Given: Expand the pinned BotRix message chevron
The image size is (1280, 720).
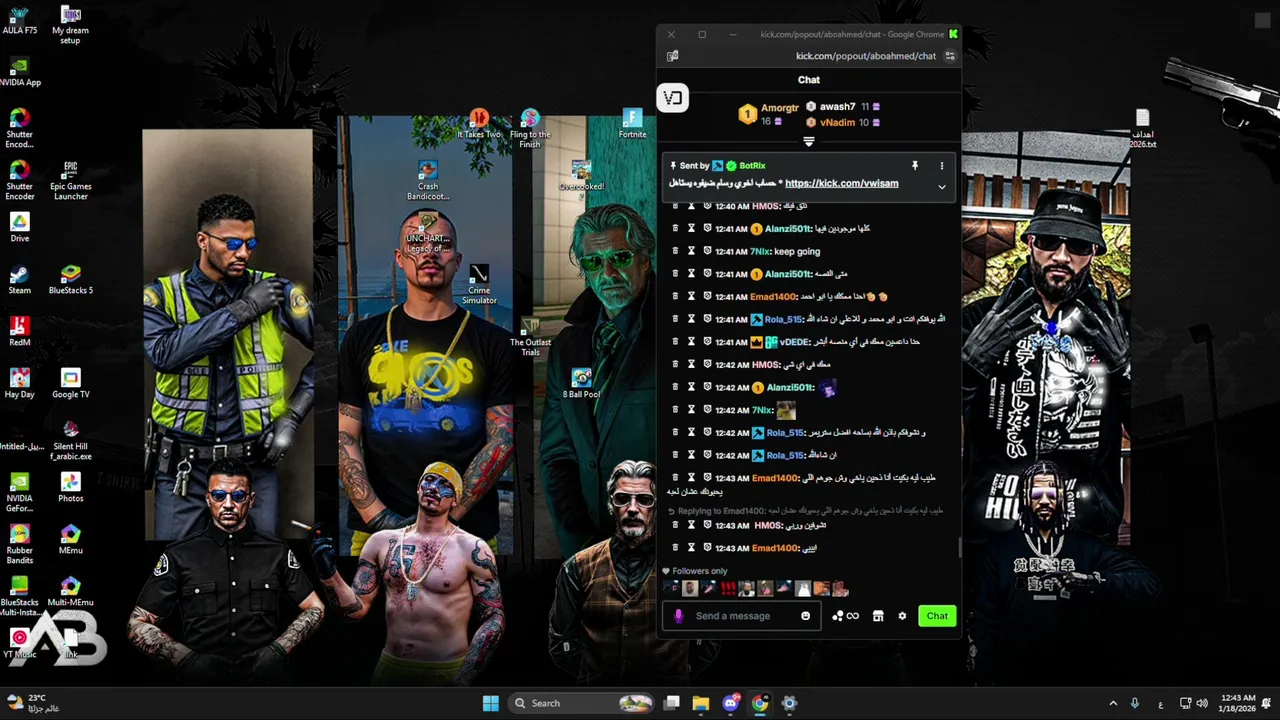Looking at the screenshot, I should pyautogui.click(x=941, y=186).
